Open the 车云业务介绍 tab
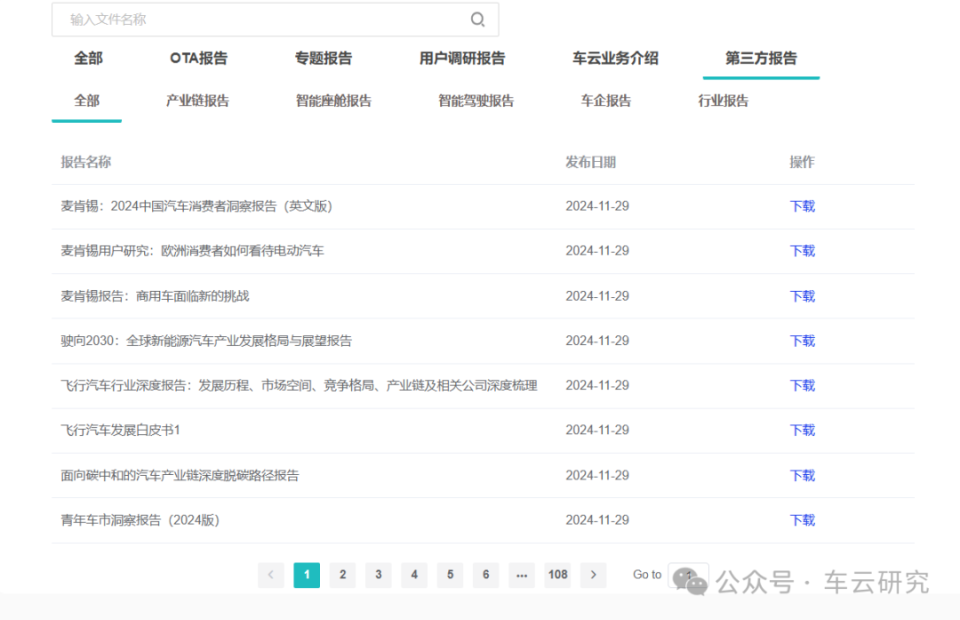Screen dimensions: 960x620 [615, 58]
